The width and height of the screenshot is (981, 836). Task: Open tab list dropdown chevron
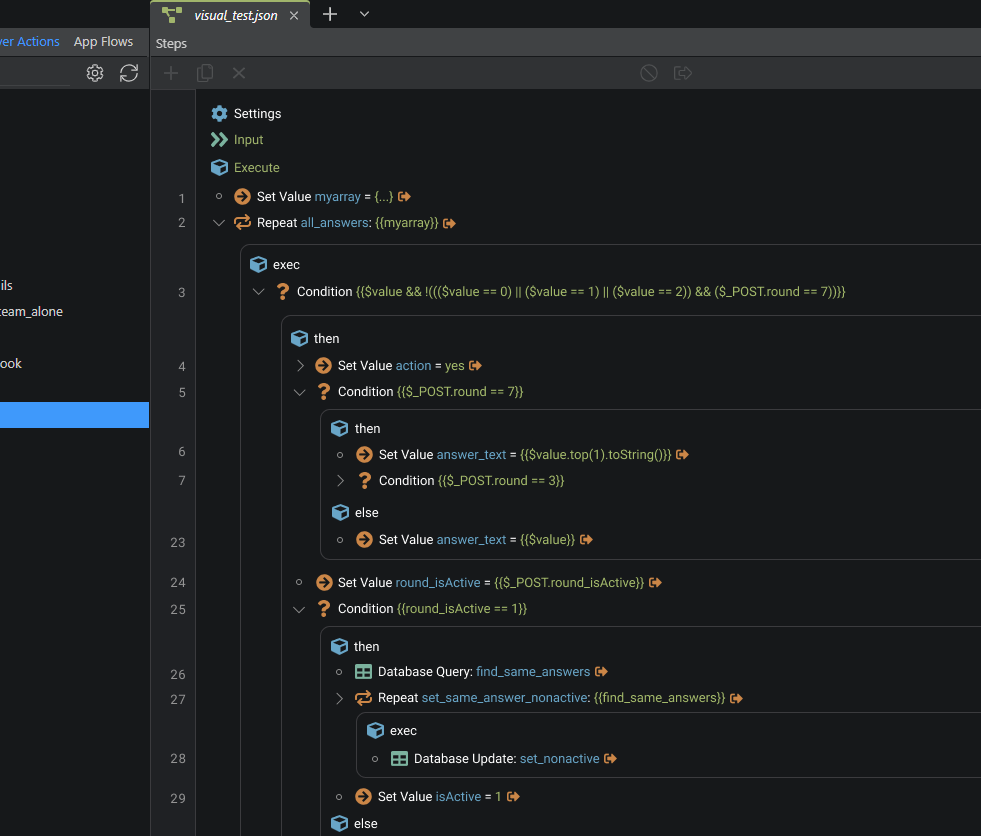point(364,14)
